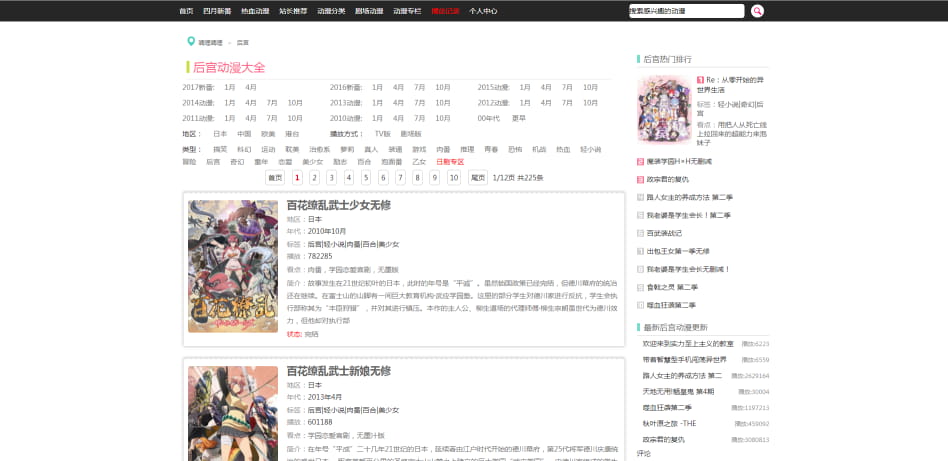Viewport: 948px width, 461px height.
Task: Select 4月 in the 2017新番 row
Action: coord(251,87)
